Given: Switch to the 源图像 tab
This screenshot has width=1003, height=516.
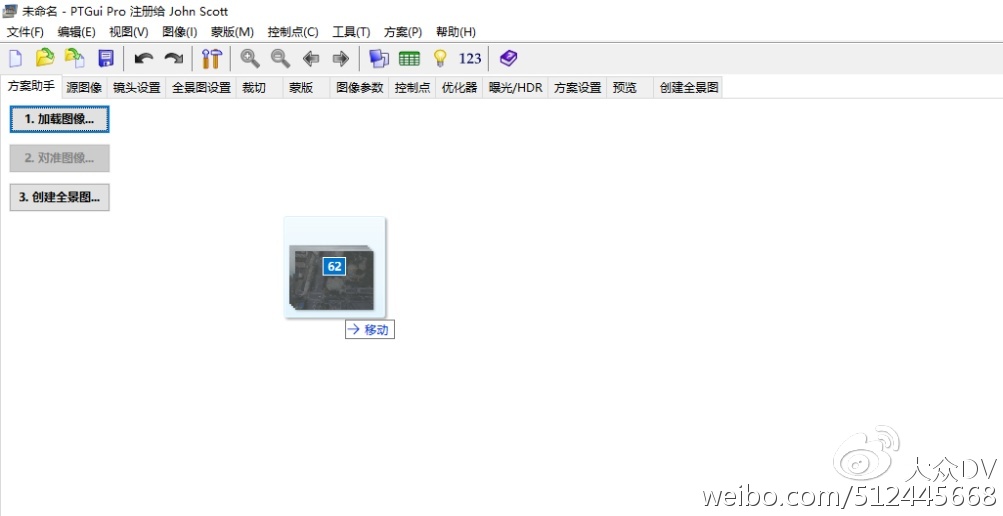Looking at the screenshot, I should [84, 88].
